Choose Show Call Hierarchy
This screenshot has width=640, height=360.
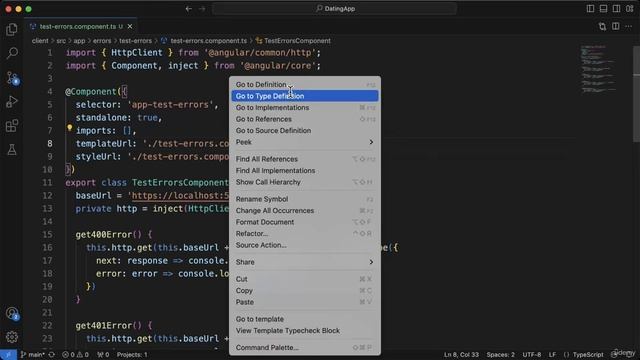click(305, 182)
